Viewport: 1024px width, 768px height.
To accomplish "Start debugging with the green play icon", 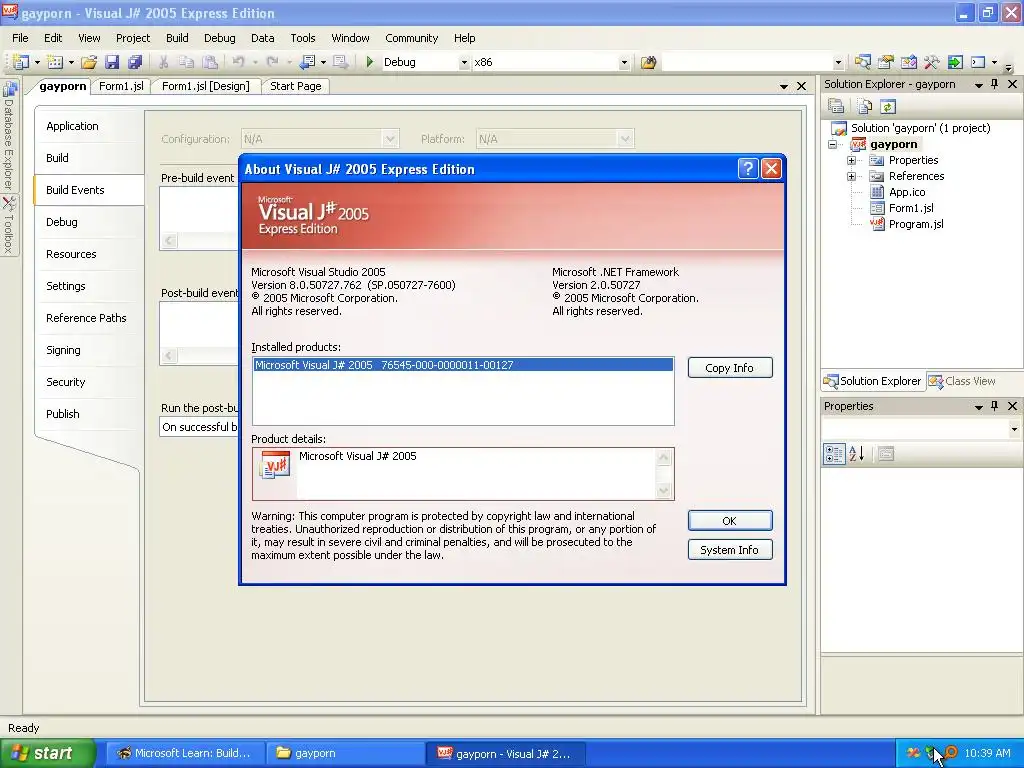I will [x=370, y=62].
